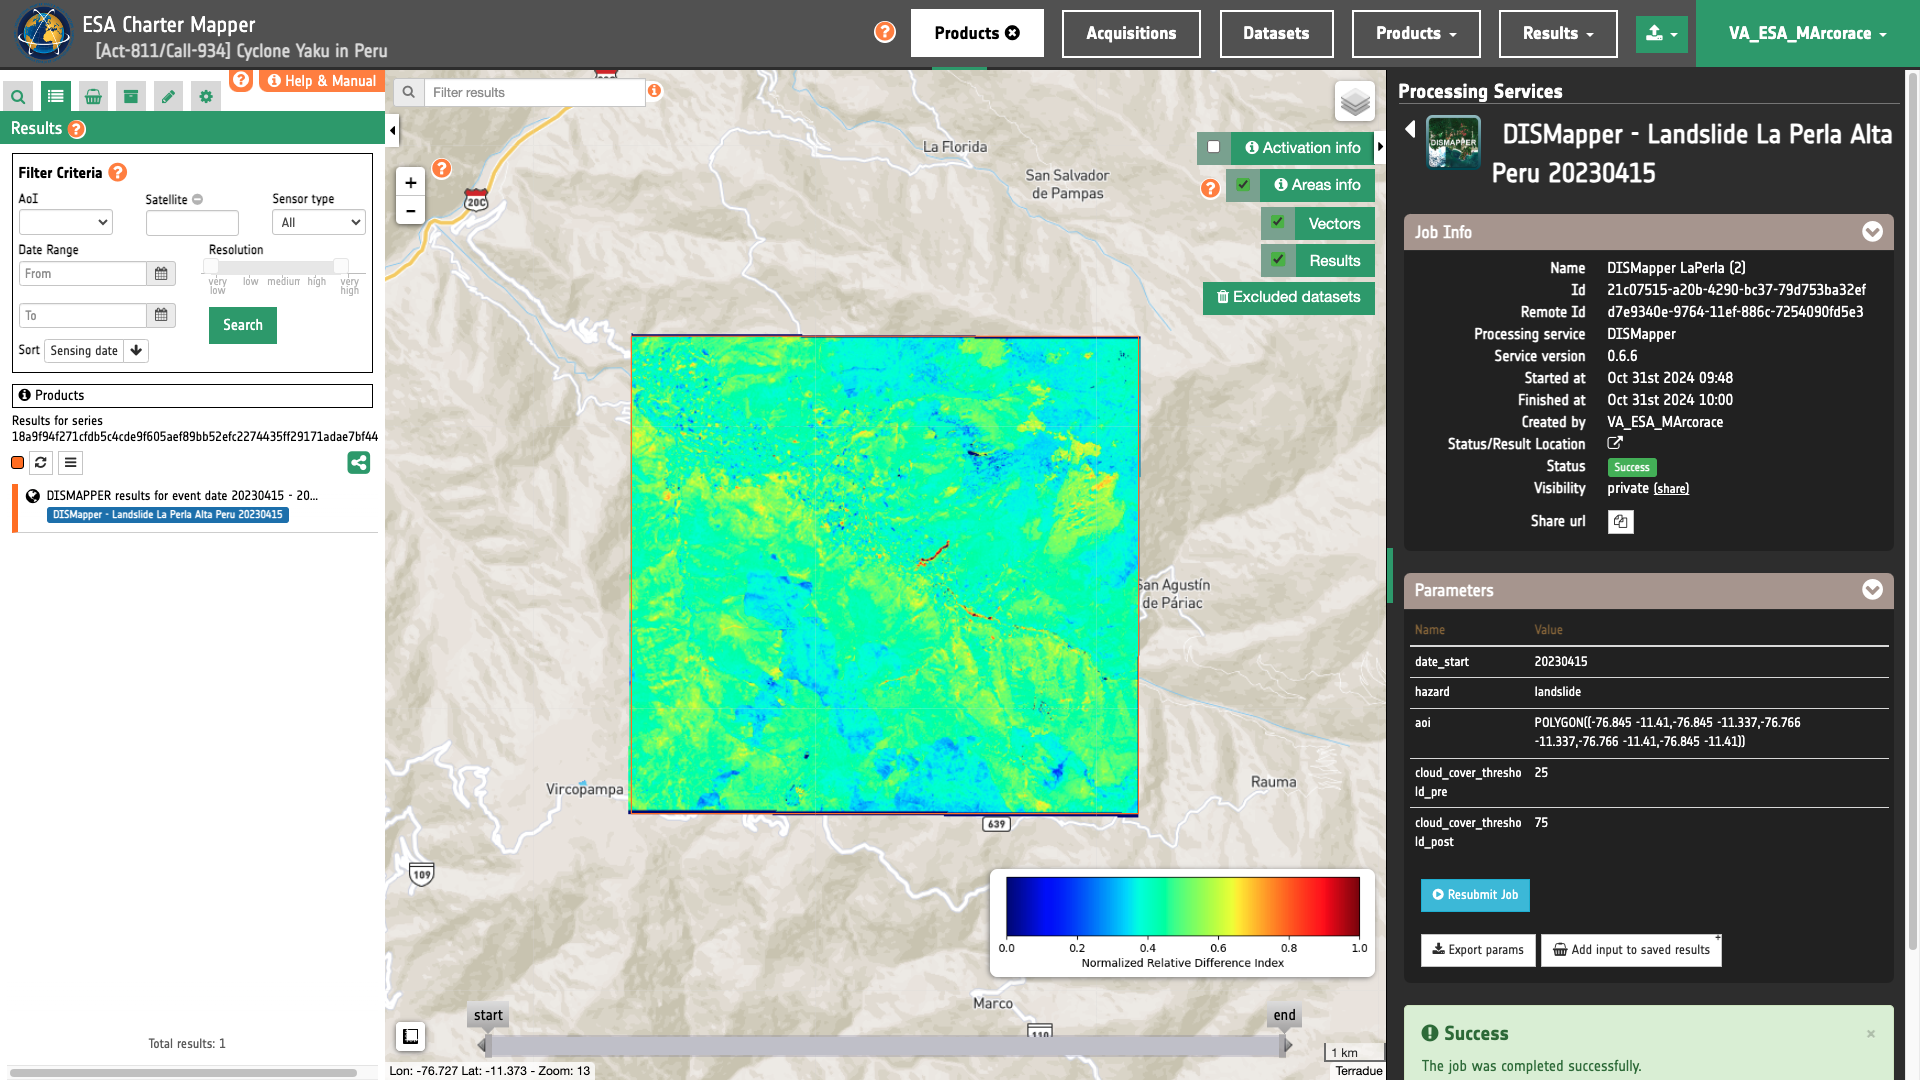The image size is (1920, 1080).
Task: Uncheck the Vectors layer checkbox
Action: 1277,223
